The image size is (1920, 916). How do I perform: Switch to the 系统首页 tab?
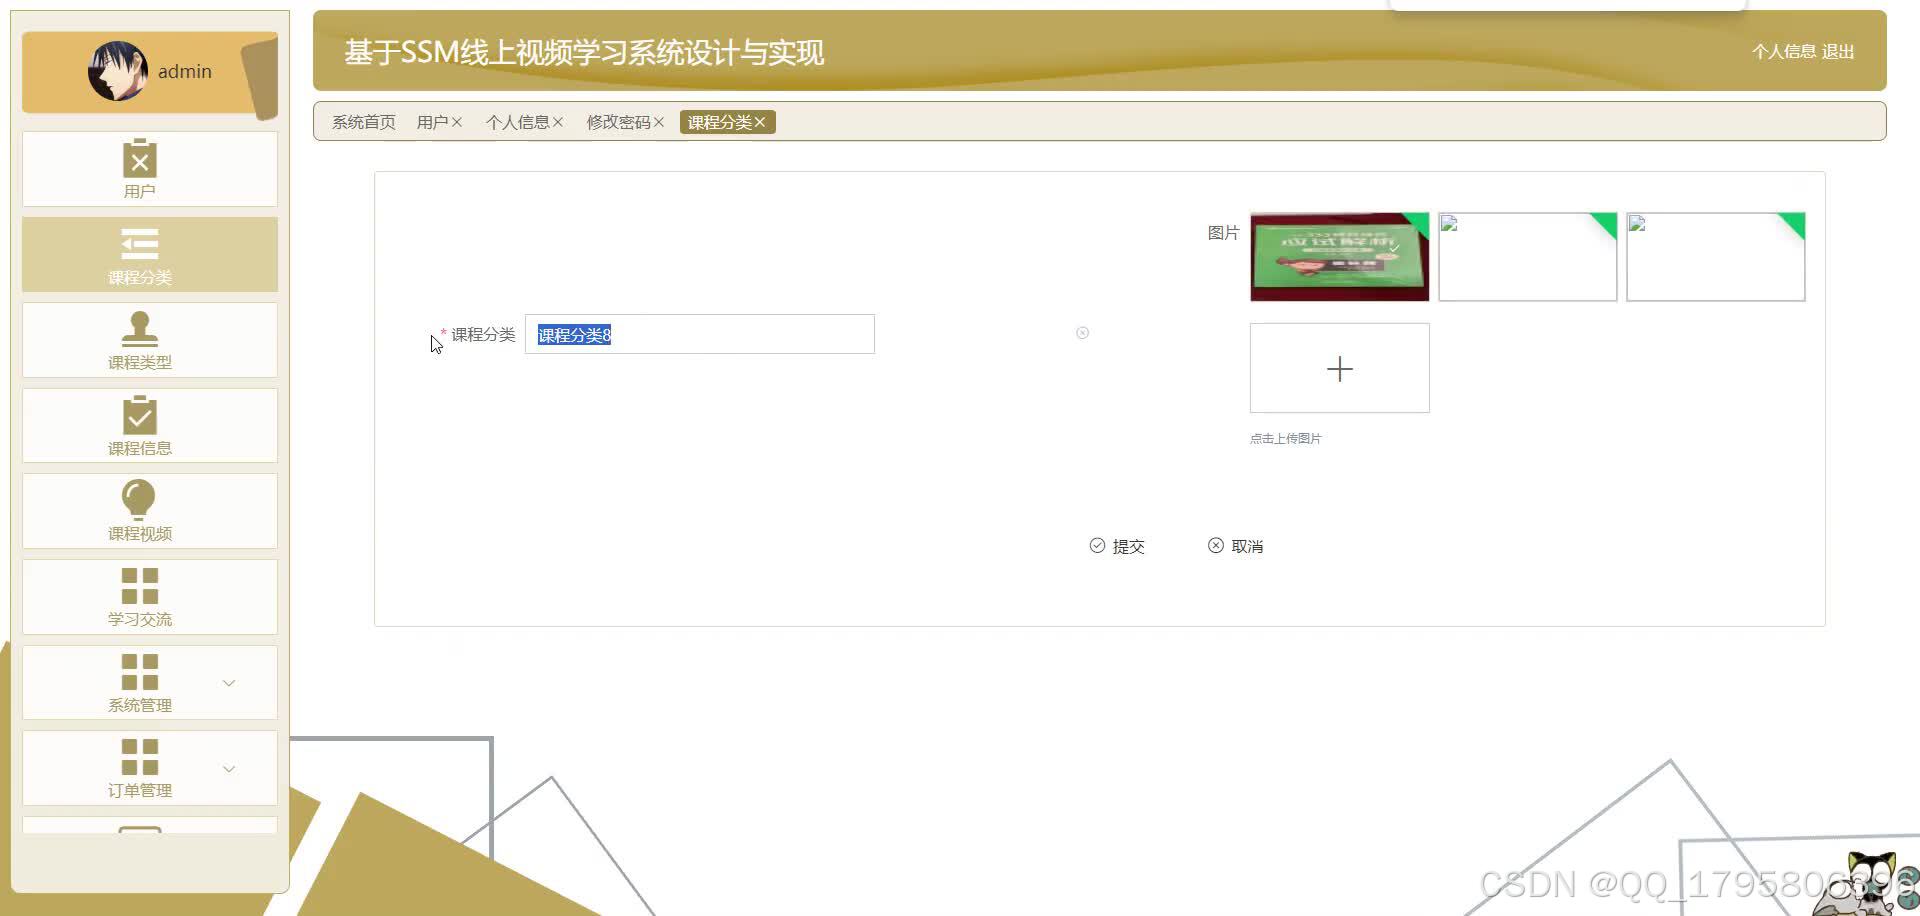click(362, 121)
